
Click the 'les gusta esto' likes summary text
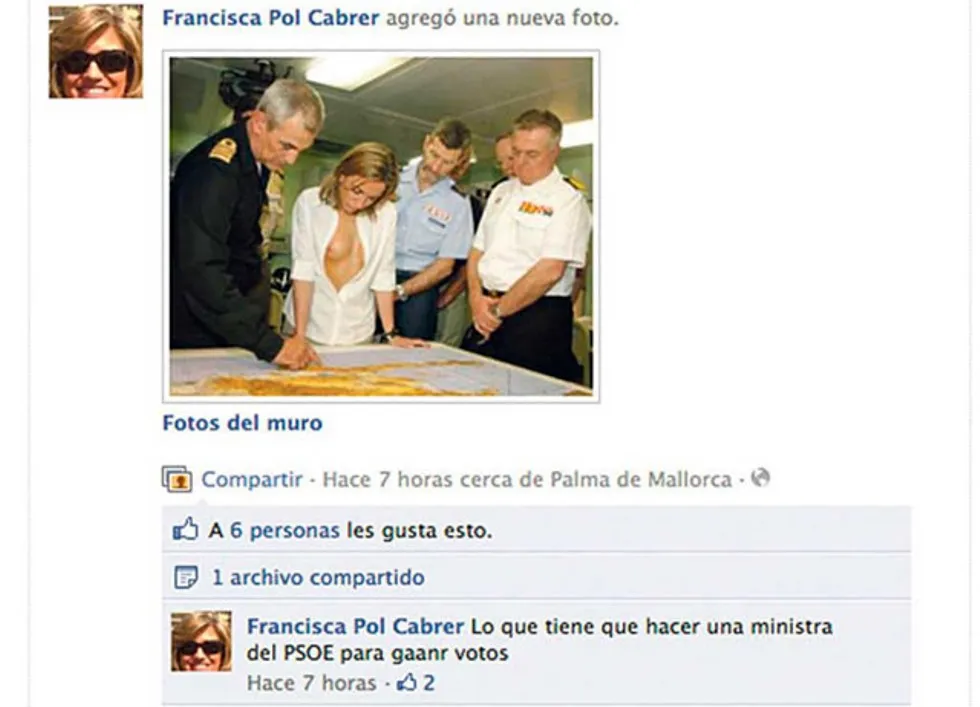[419, 531]
